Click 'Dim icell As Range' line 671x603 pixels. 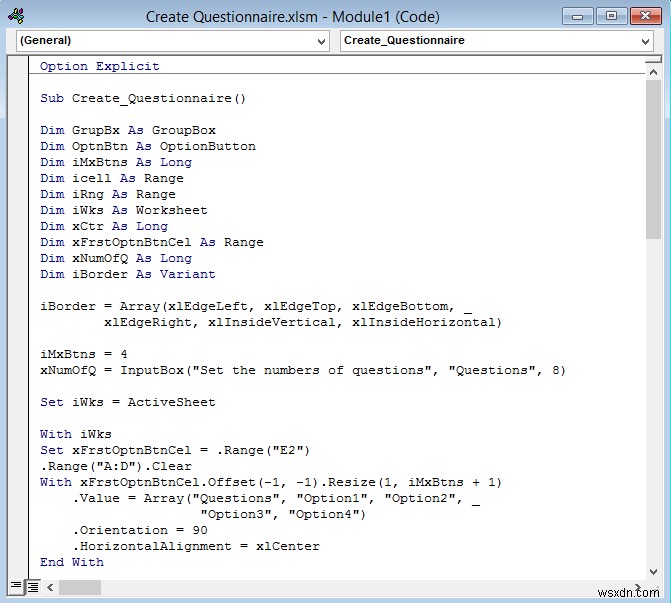pos(112,178)
